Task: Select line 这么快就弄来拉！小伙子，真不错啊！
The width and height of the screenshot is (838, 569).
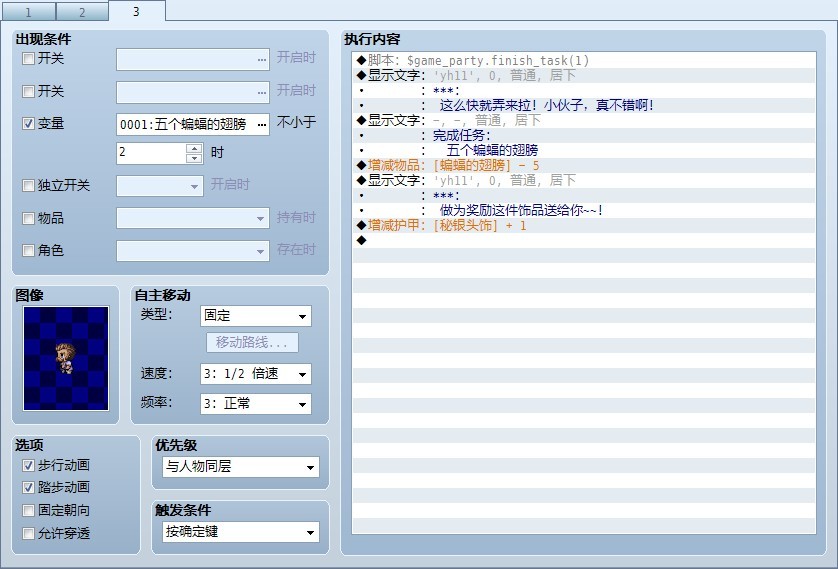Action: click(584, 105)
